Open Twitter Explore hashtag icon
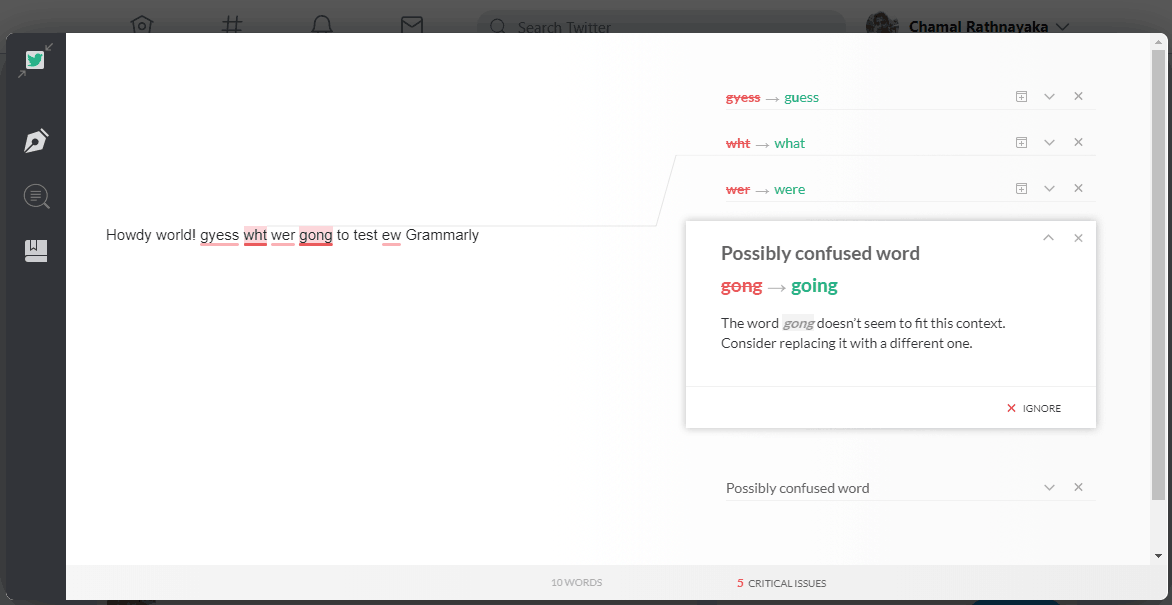The height and width of the screenshot is (605, 1172). point(233,24)
